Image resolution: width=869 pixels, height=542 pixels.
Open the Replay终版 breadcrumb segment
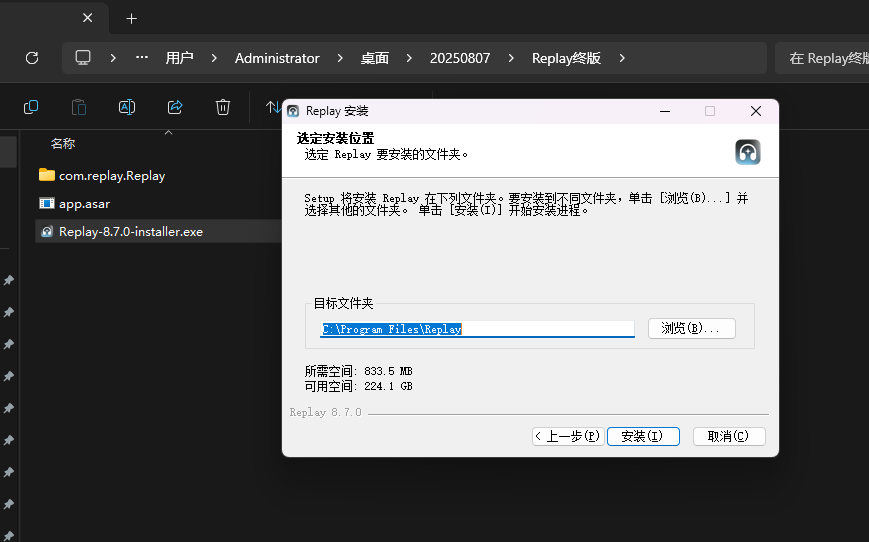pos(566,58)
